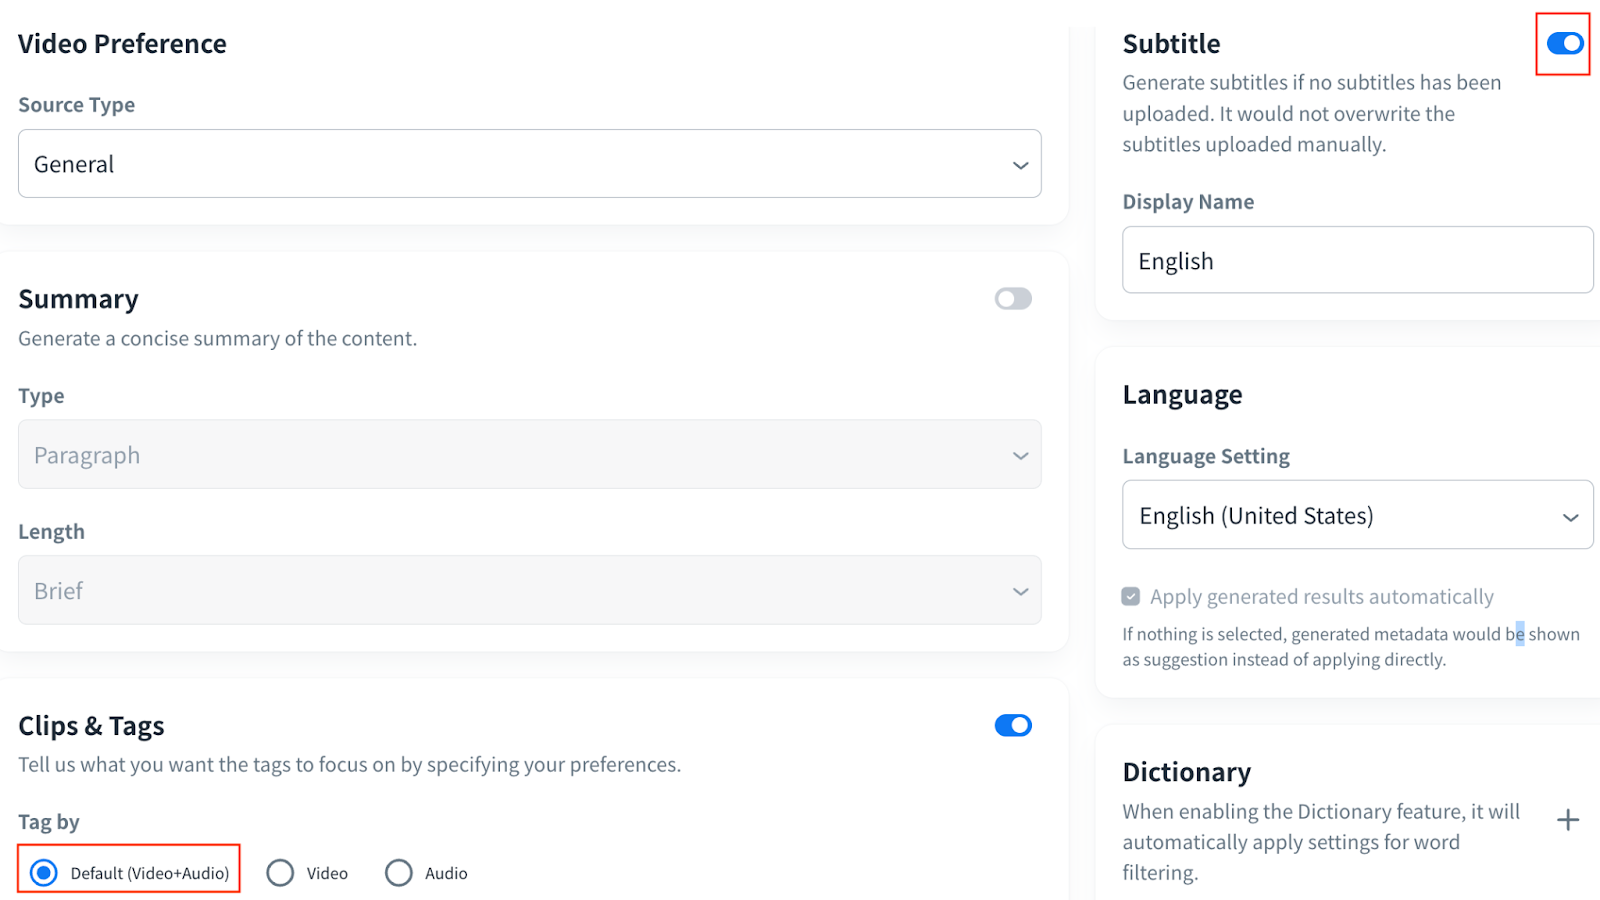Click the Video Preference heading
This screenshot has width=1600, height=900.
coord(122,44)
